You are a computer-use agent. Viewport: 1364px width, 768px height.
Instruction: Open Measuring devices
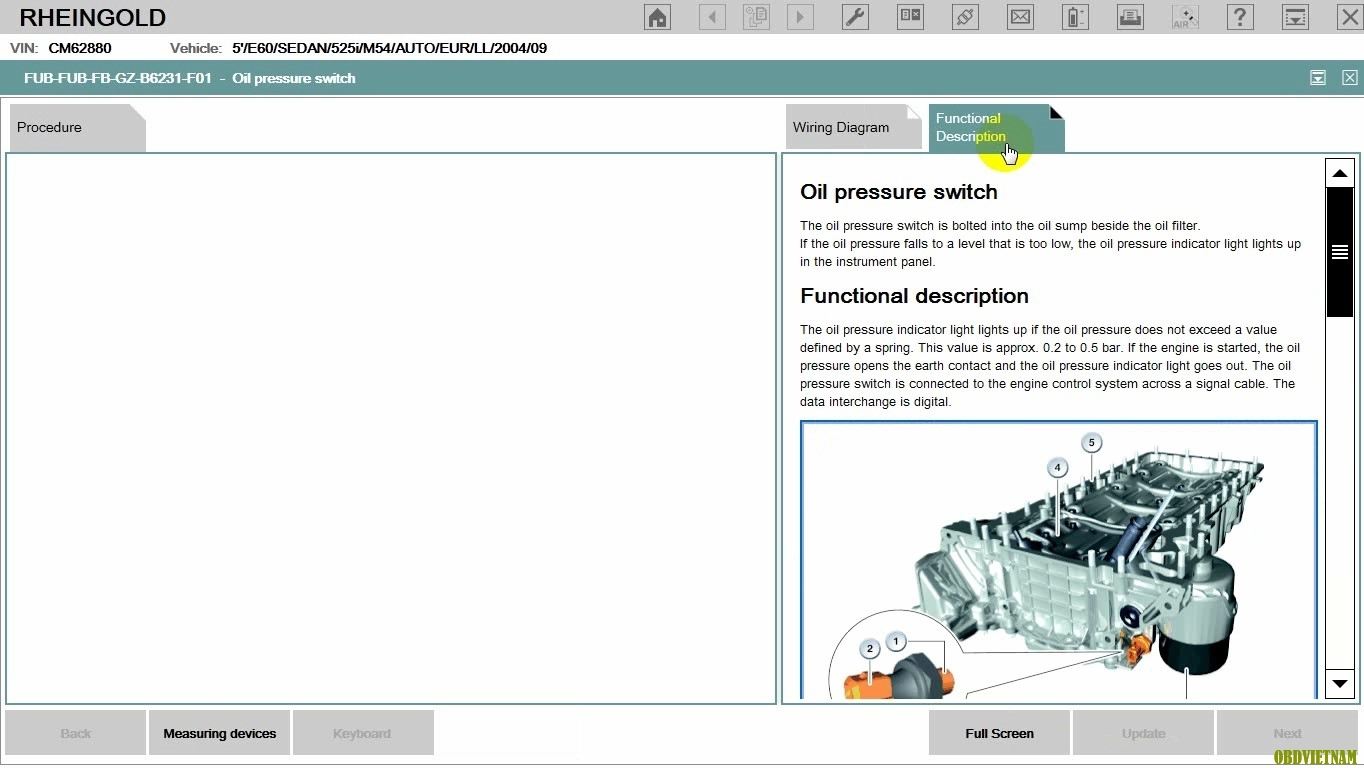coord(220,733)
